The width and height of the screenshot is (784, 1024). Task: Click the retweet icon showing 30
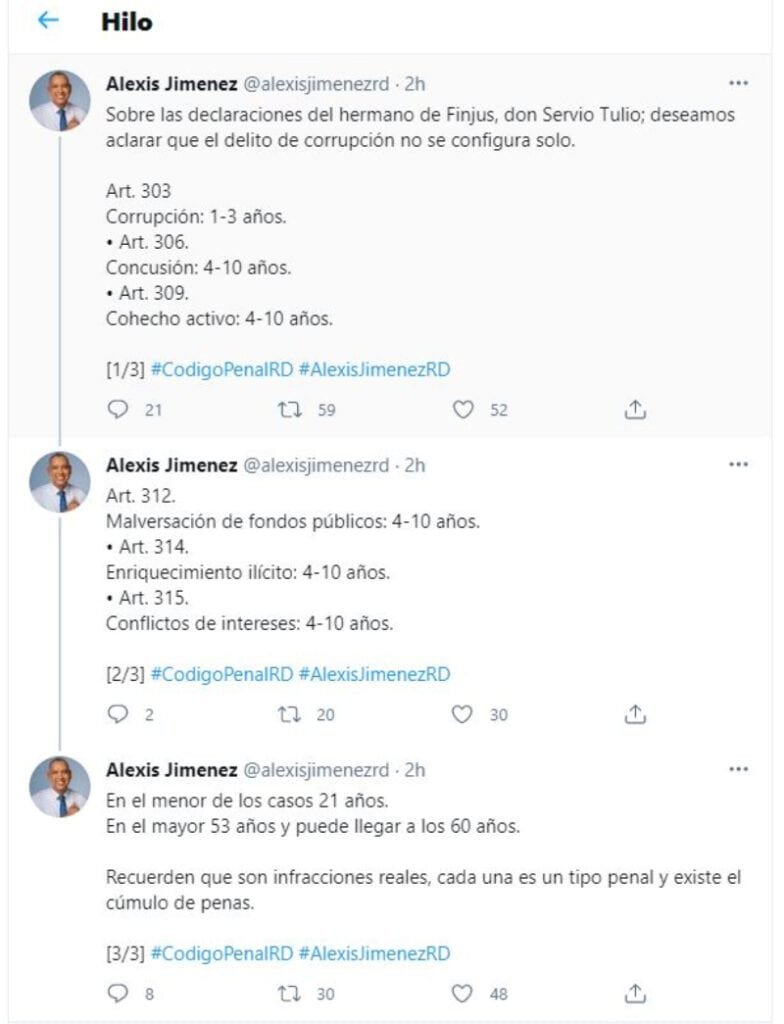(x=290, y=995)
